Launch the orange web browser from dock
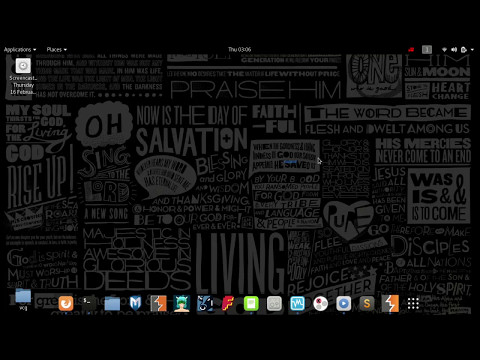480x360 pixels. tap(66, 304)
